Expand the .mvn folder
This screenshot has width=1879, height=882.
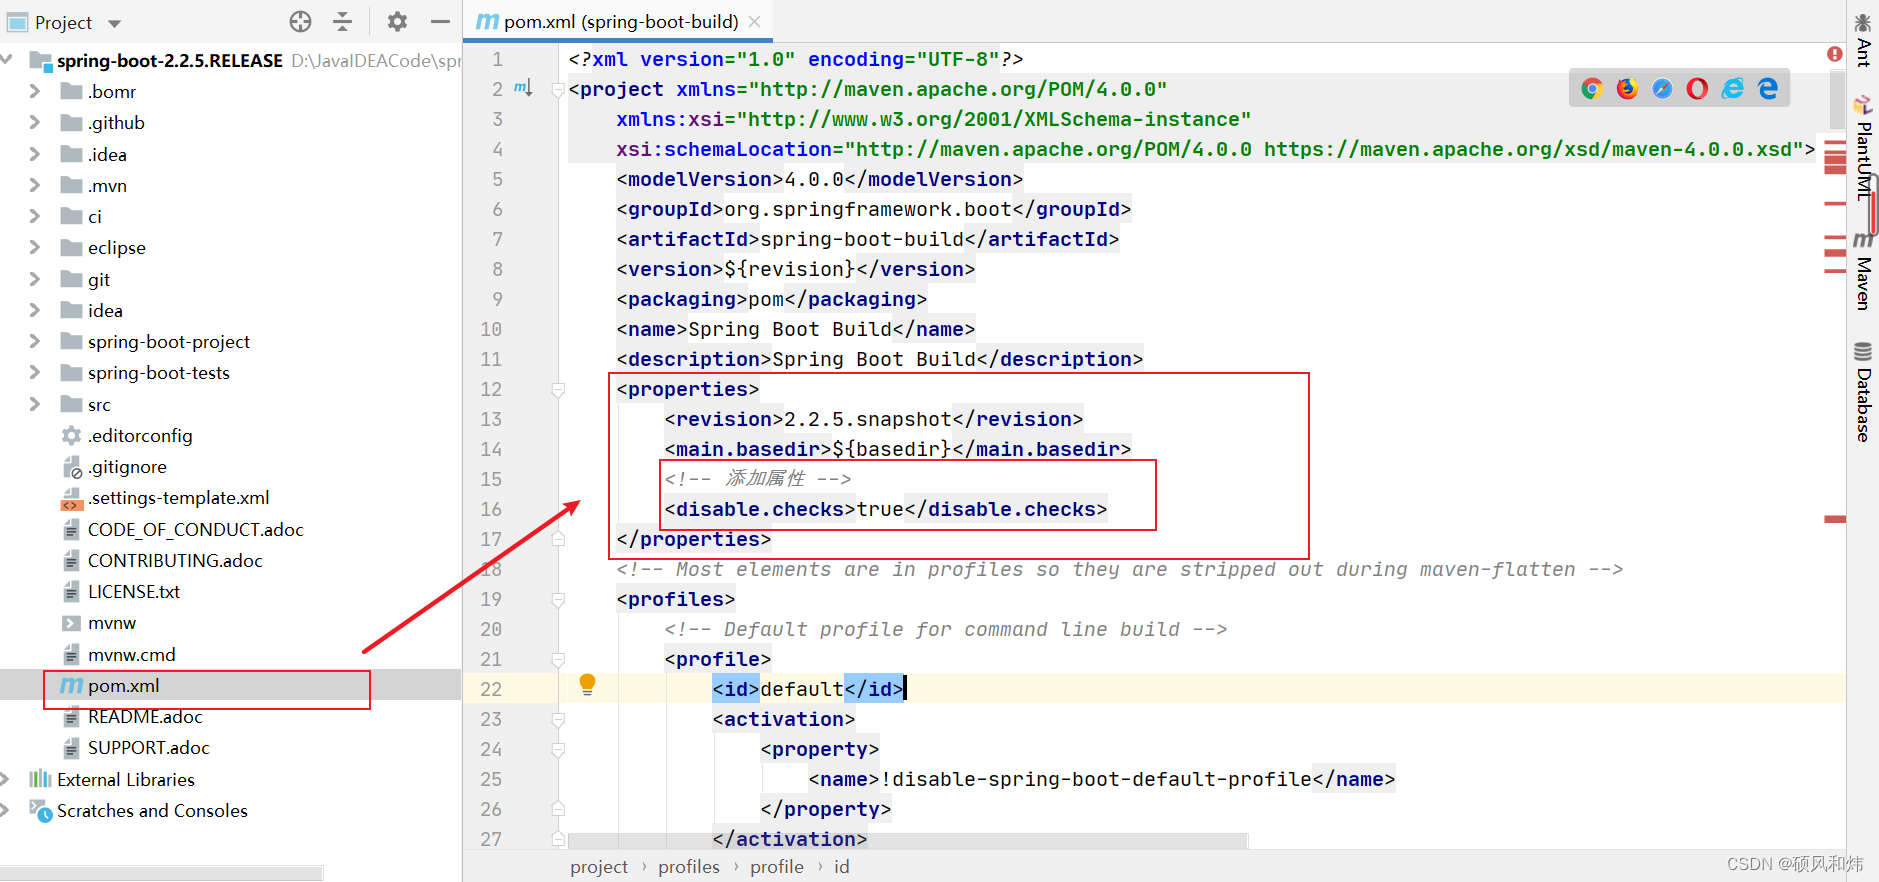pyautogui.click(x=35, y=185)
